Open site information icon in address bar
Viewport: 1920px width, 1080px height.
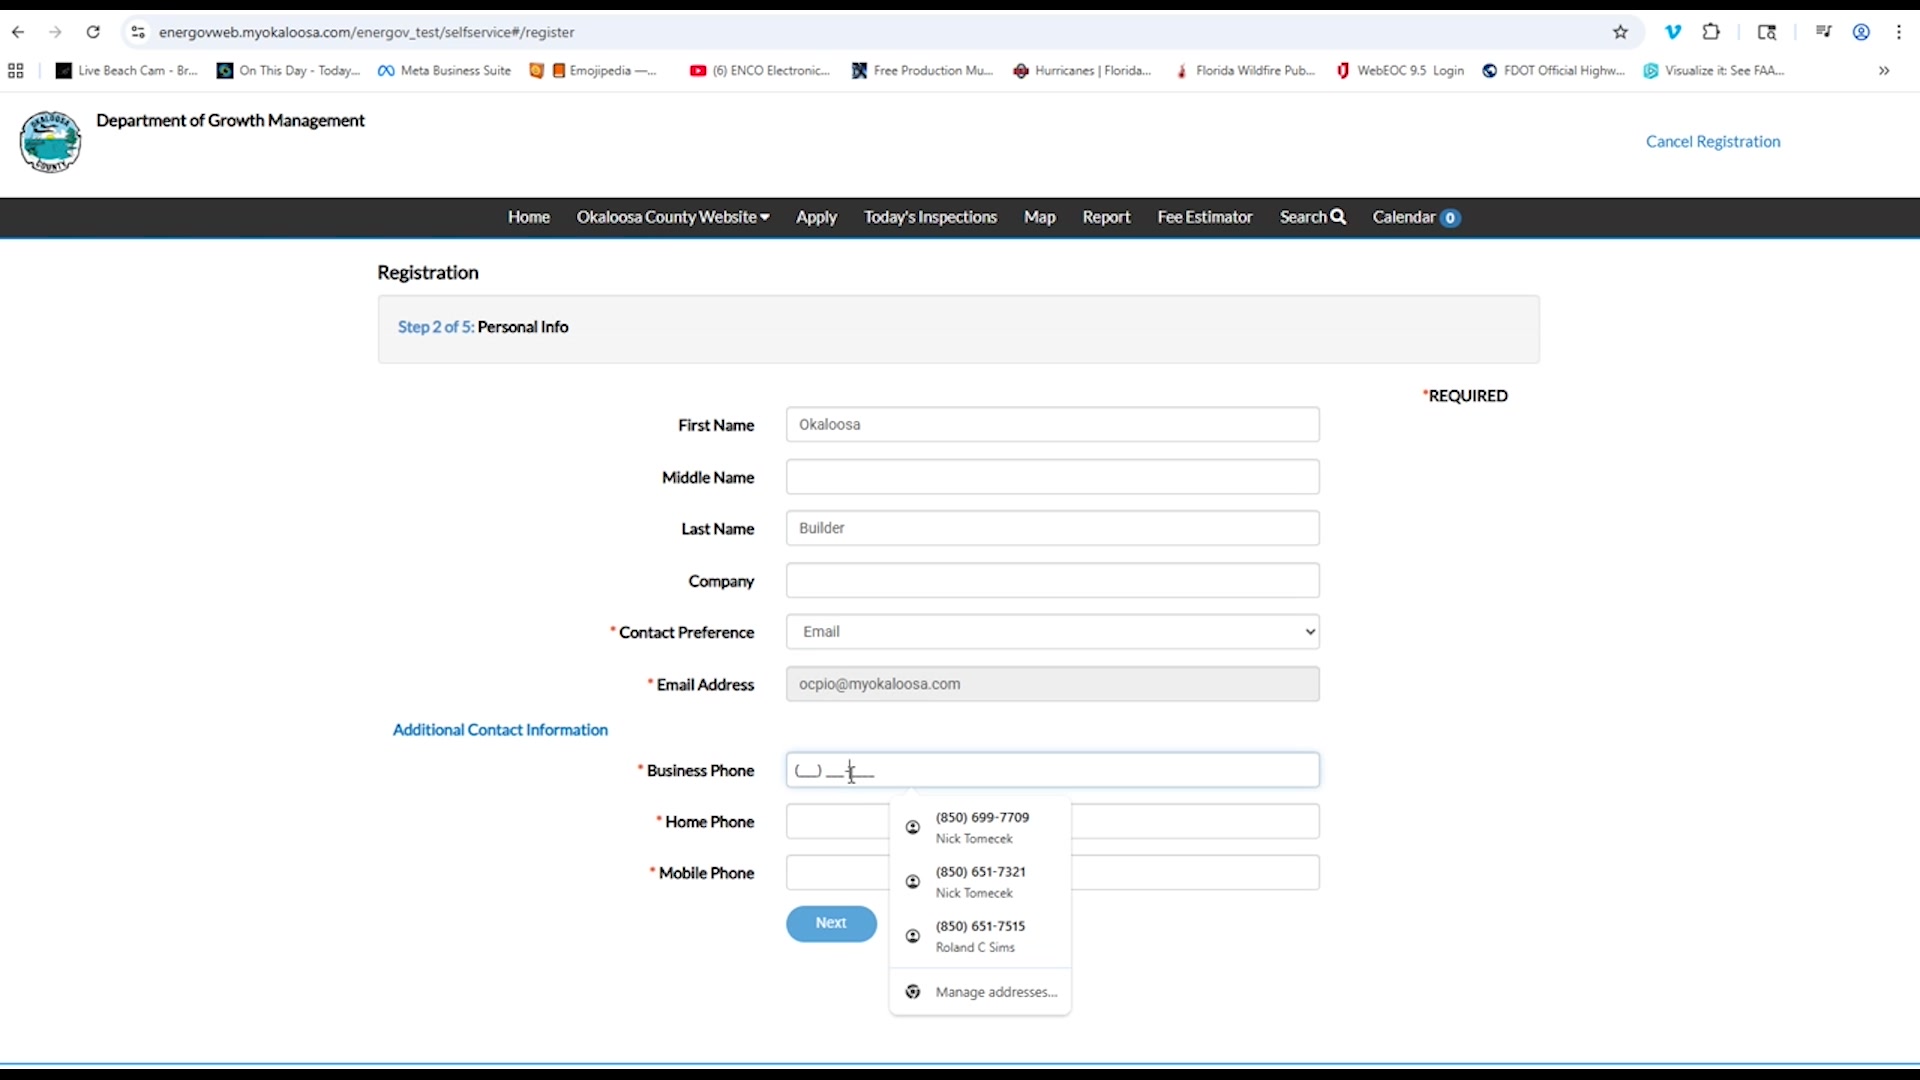138,32
